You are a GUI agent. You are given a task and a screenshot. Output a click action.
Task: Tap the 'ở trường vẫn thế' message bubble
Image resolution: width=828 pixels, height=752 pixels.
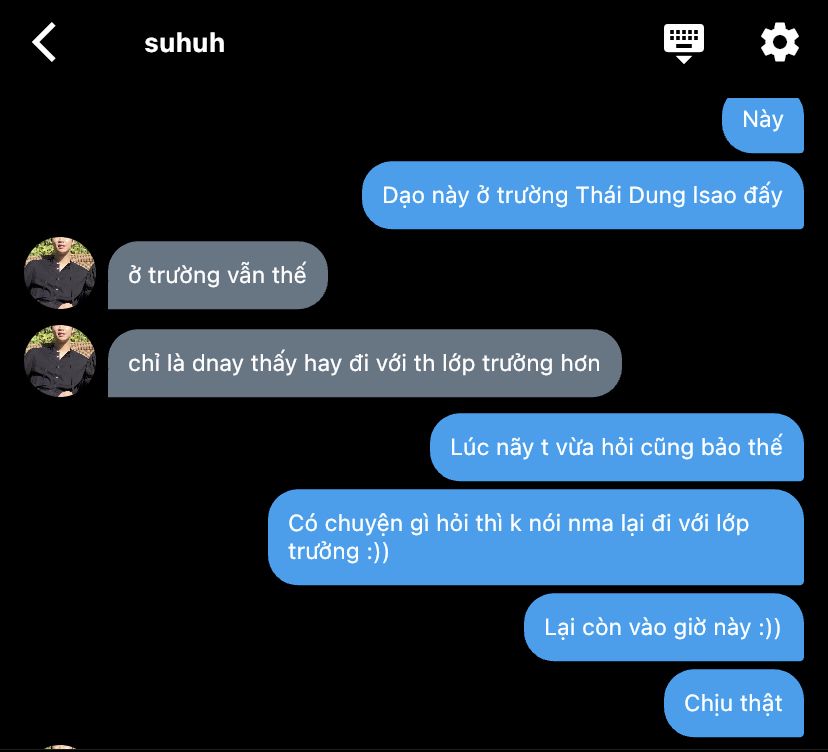218,275
